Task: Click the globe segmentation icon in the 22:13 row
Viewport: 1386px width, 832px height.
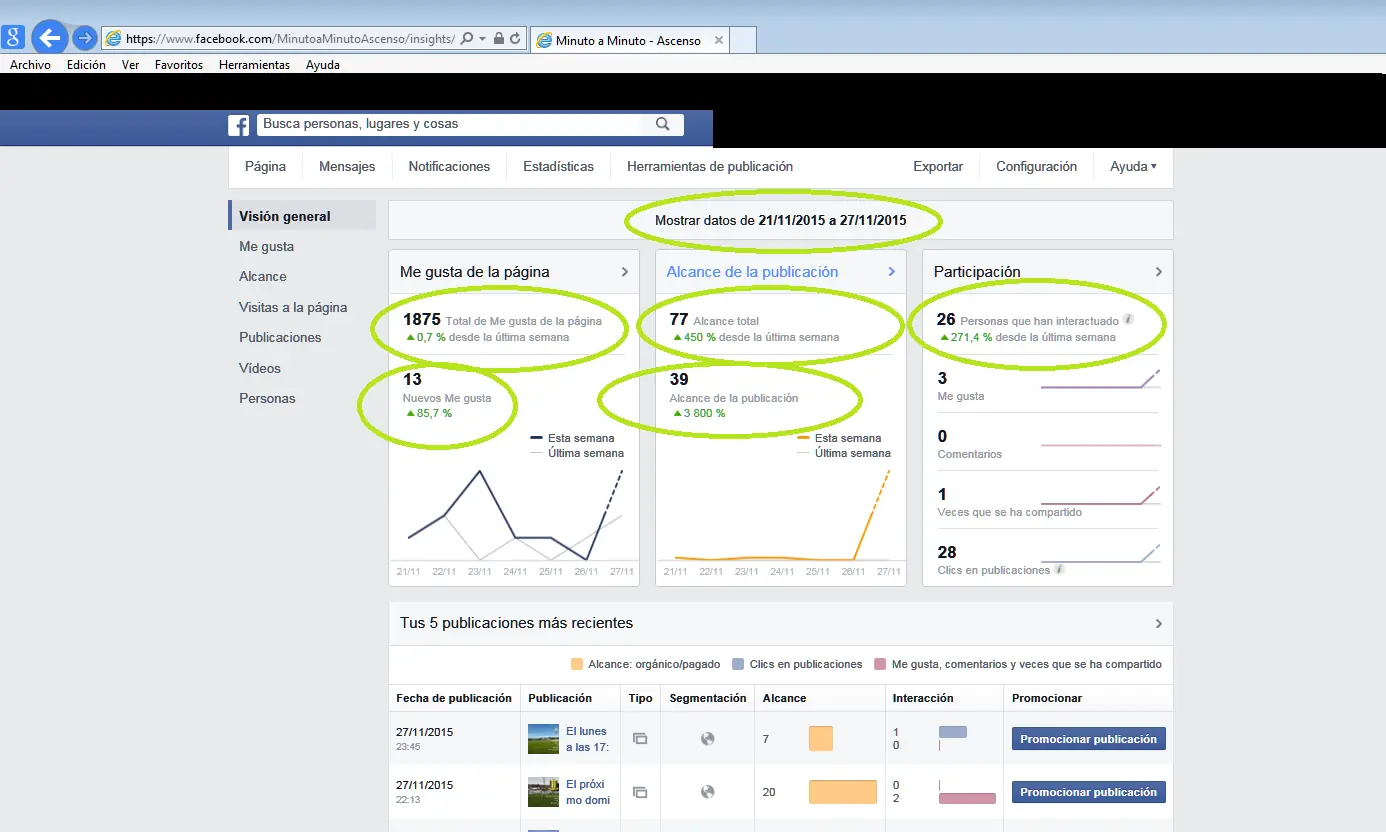Action: pyautogui.click(x=708, y=792)
